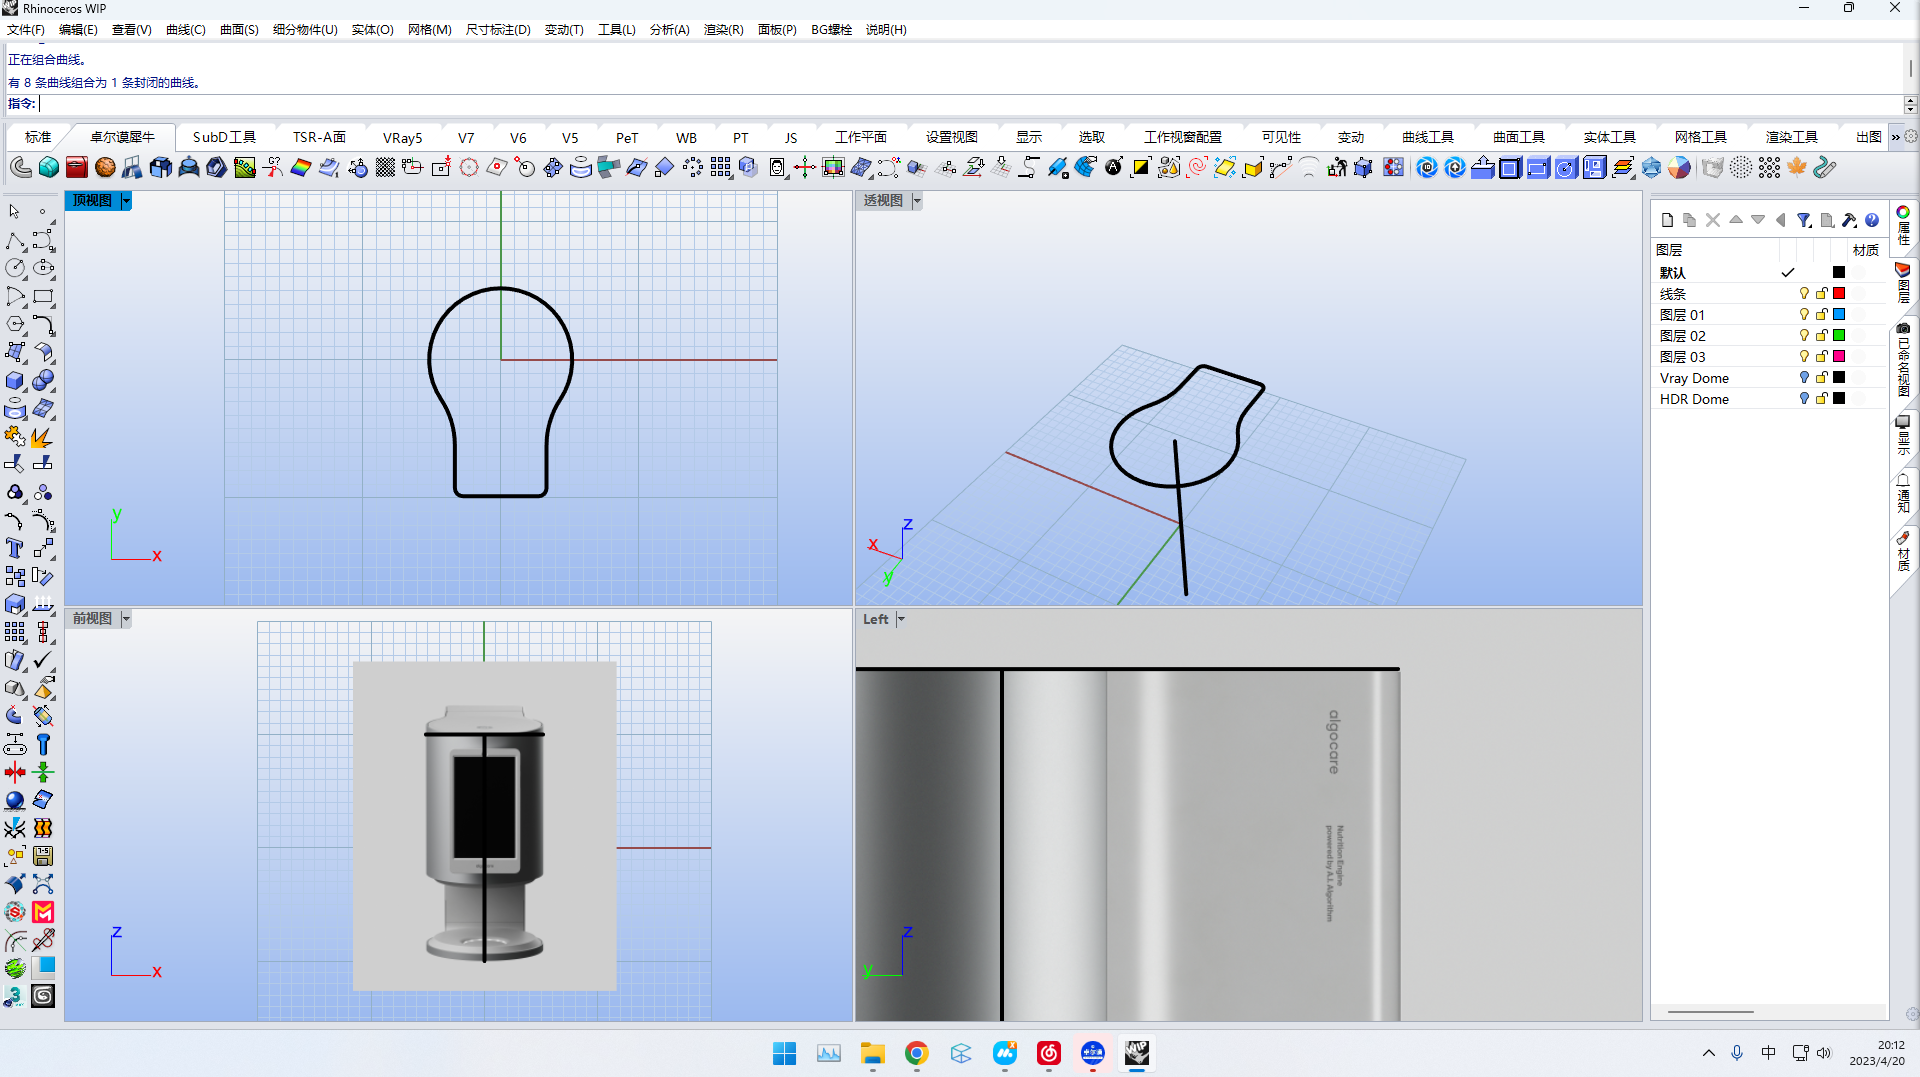Toggle visibility bulb of 线条 layer
Image resolution: width=1920 pixels, height=1077 pixels.
coord(1804,294)
